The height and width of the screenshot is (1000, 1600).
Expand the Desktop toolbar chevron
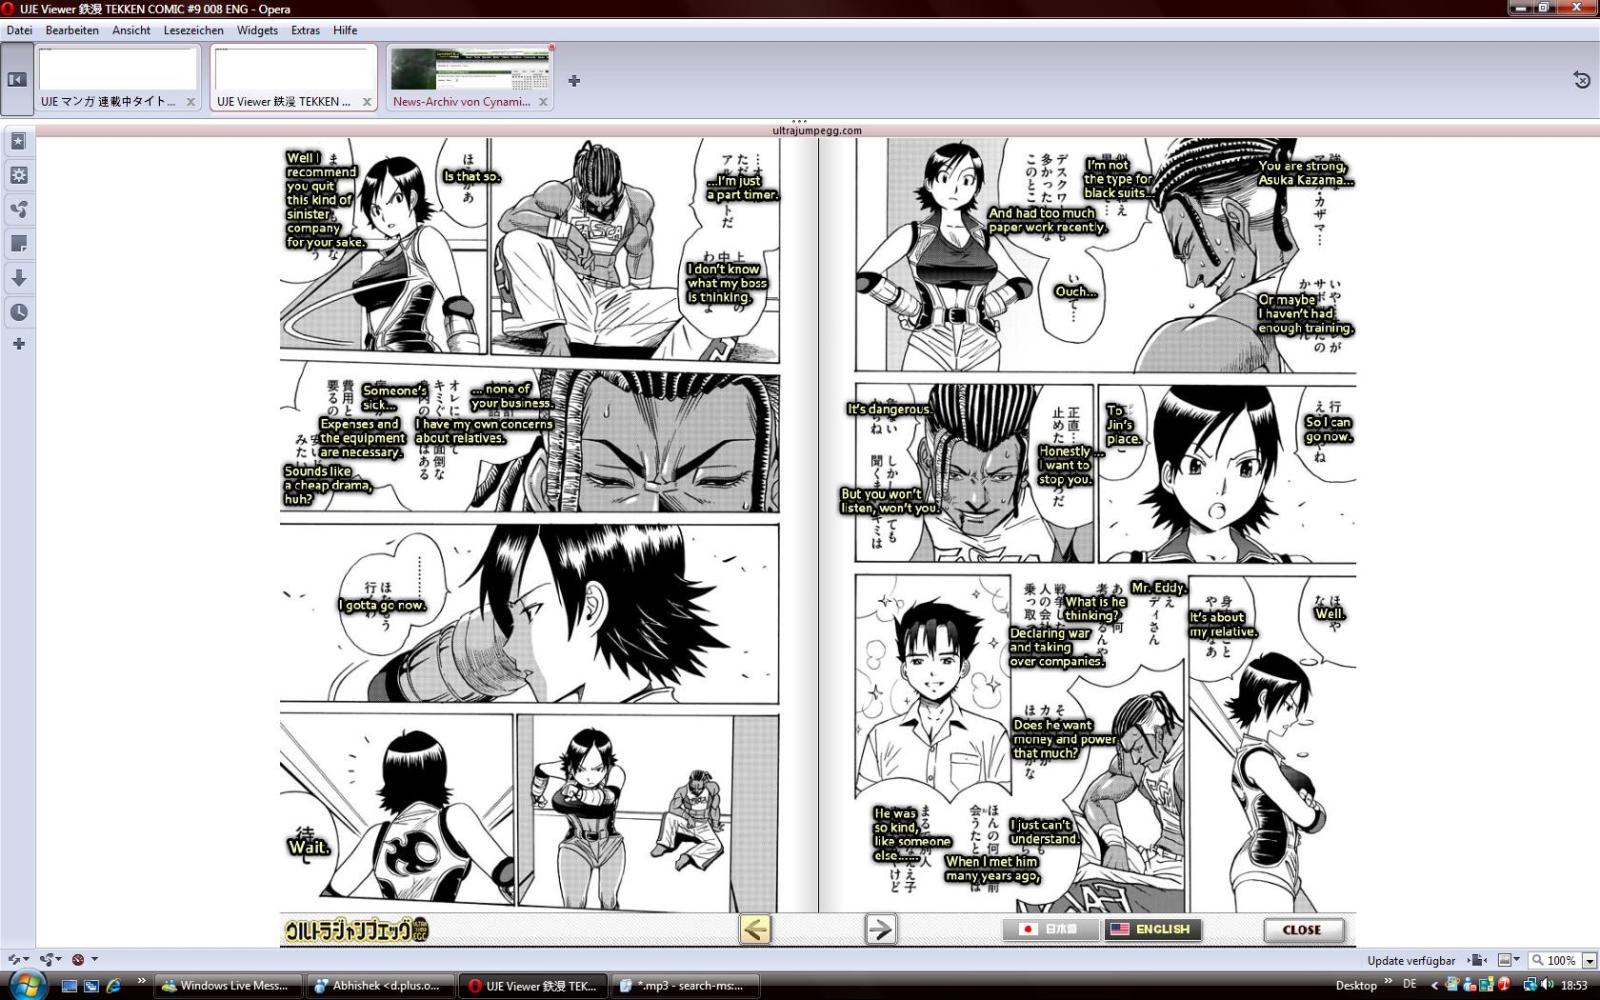tap(1388, 980)
